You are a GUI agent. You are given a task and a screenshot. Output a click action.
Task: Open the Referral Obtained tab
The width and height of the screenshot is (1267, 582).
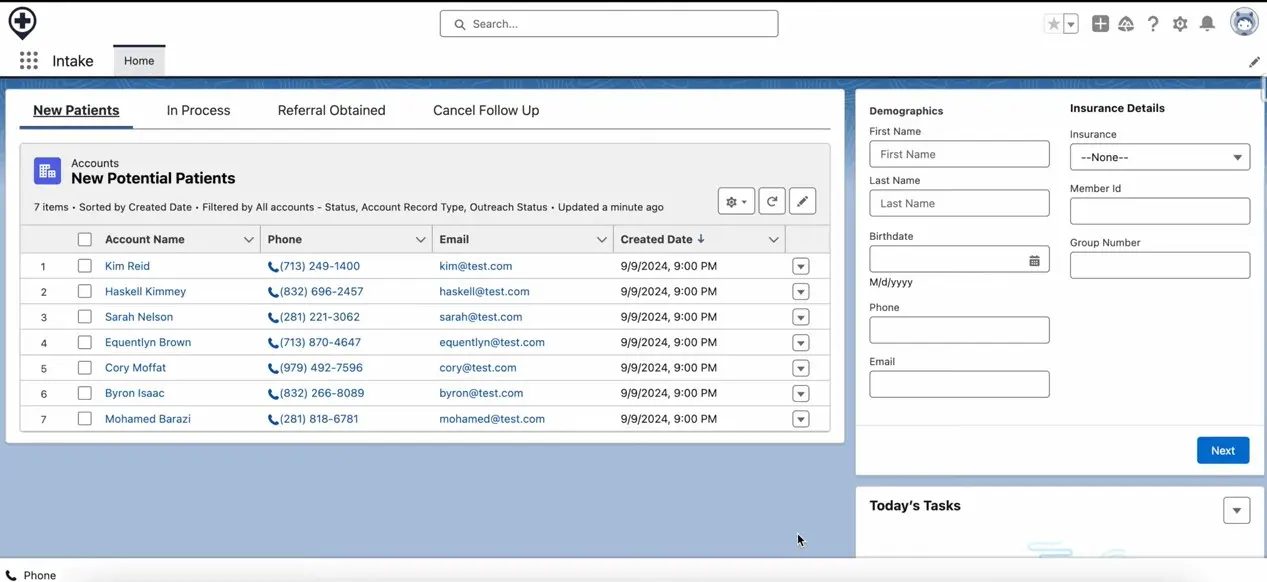[331, 110]
